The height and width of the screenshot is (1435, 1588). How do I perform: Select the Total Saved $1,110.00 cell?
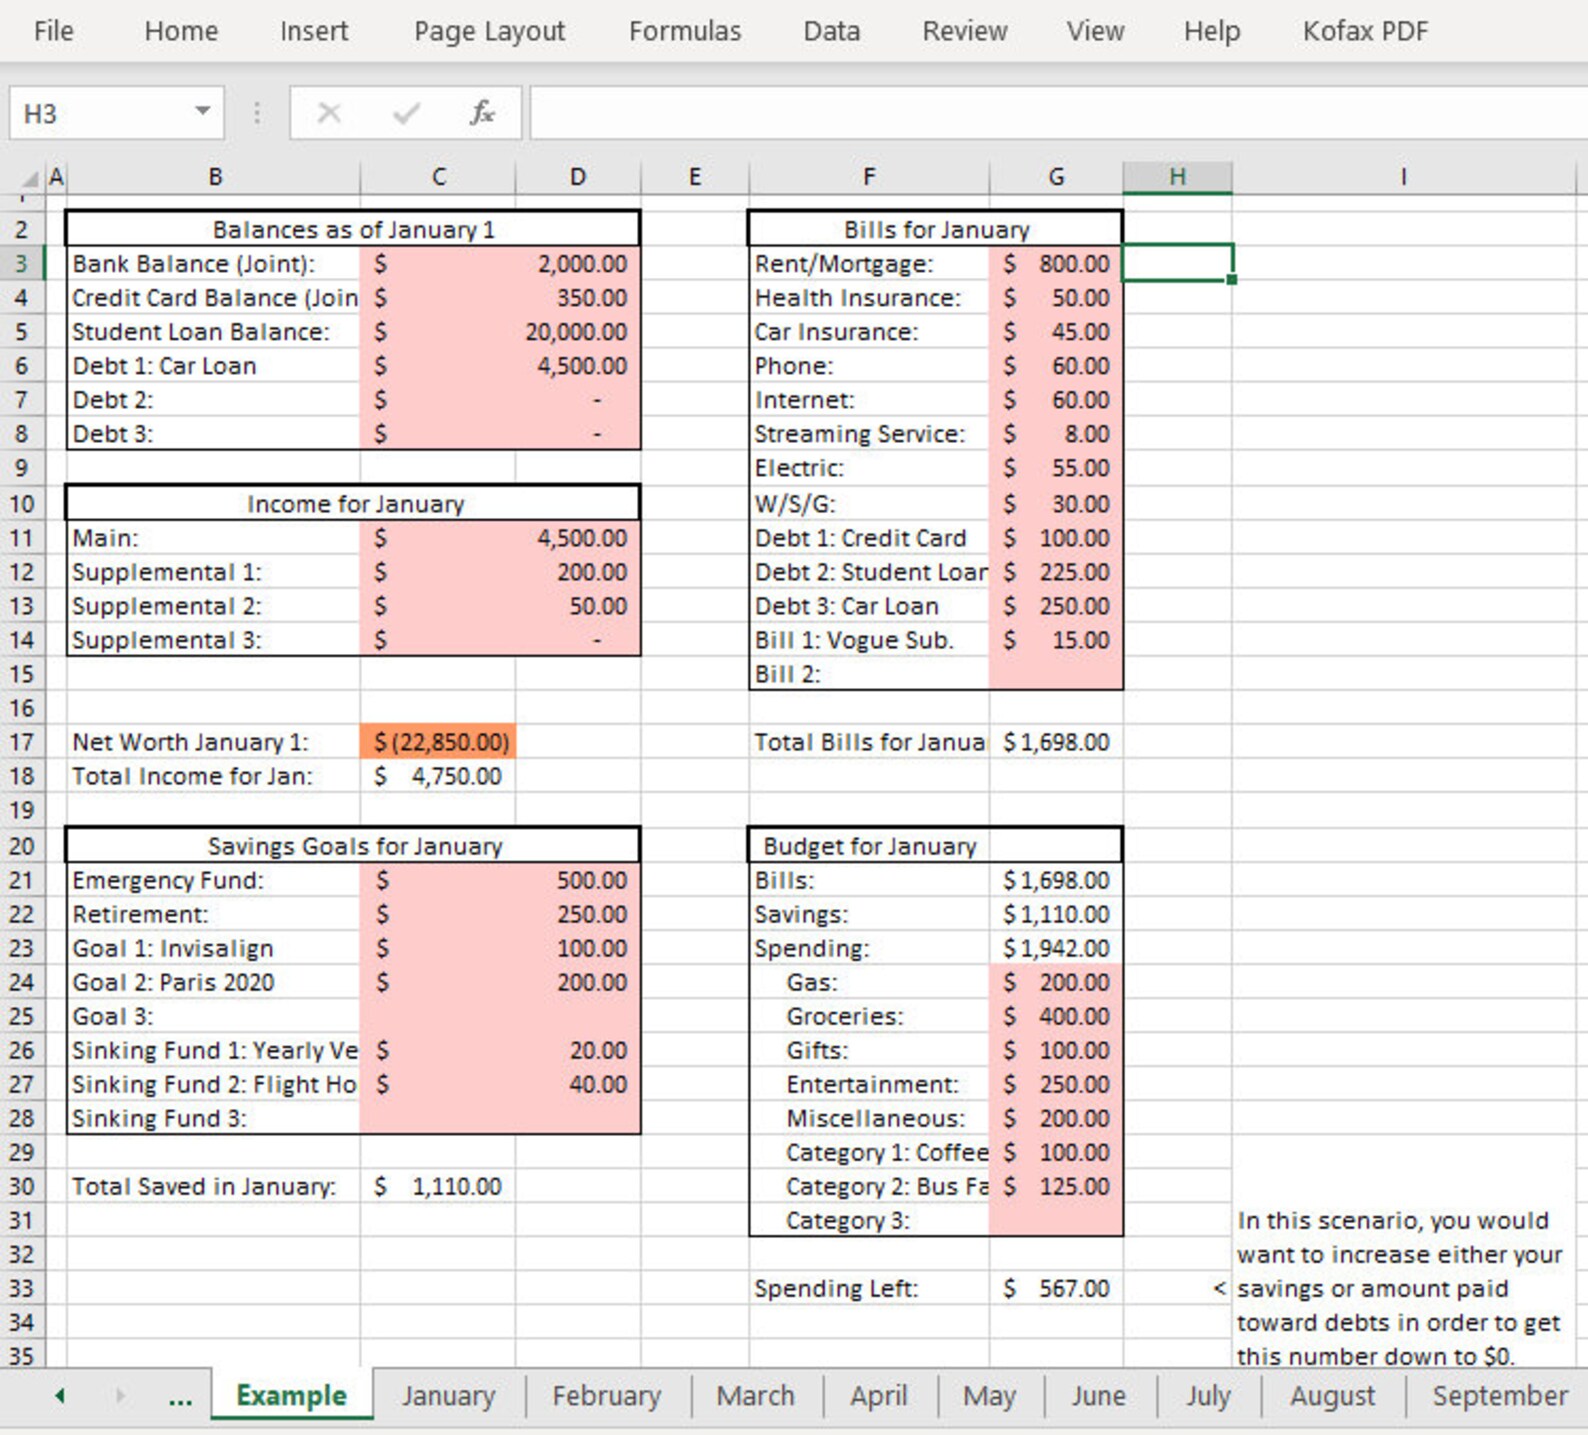pos(438,1186)
